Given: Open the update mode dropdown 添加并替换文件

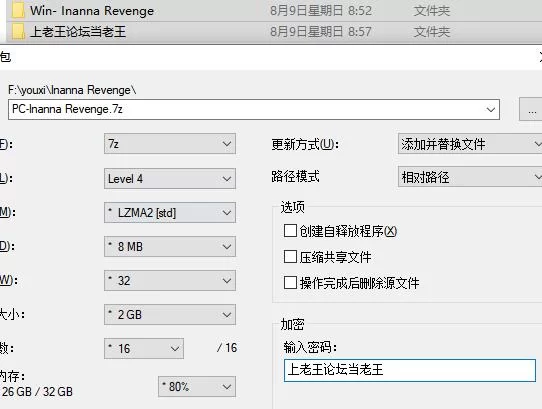Looking at the screenshot, I should point(470,143).
